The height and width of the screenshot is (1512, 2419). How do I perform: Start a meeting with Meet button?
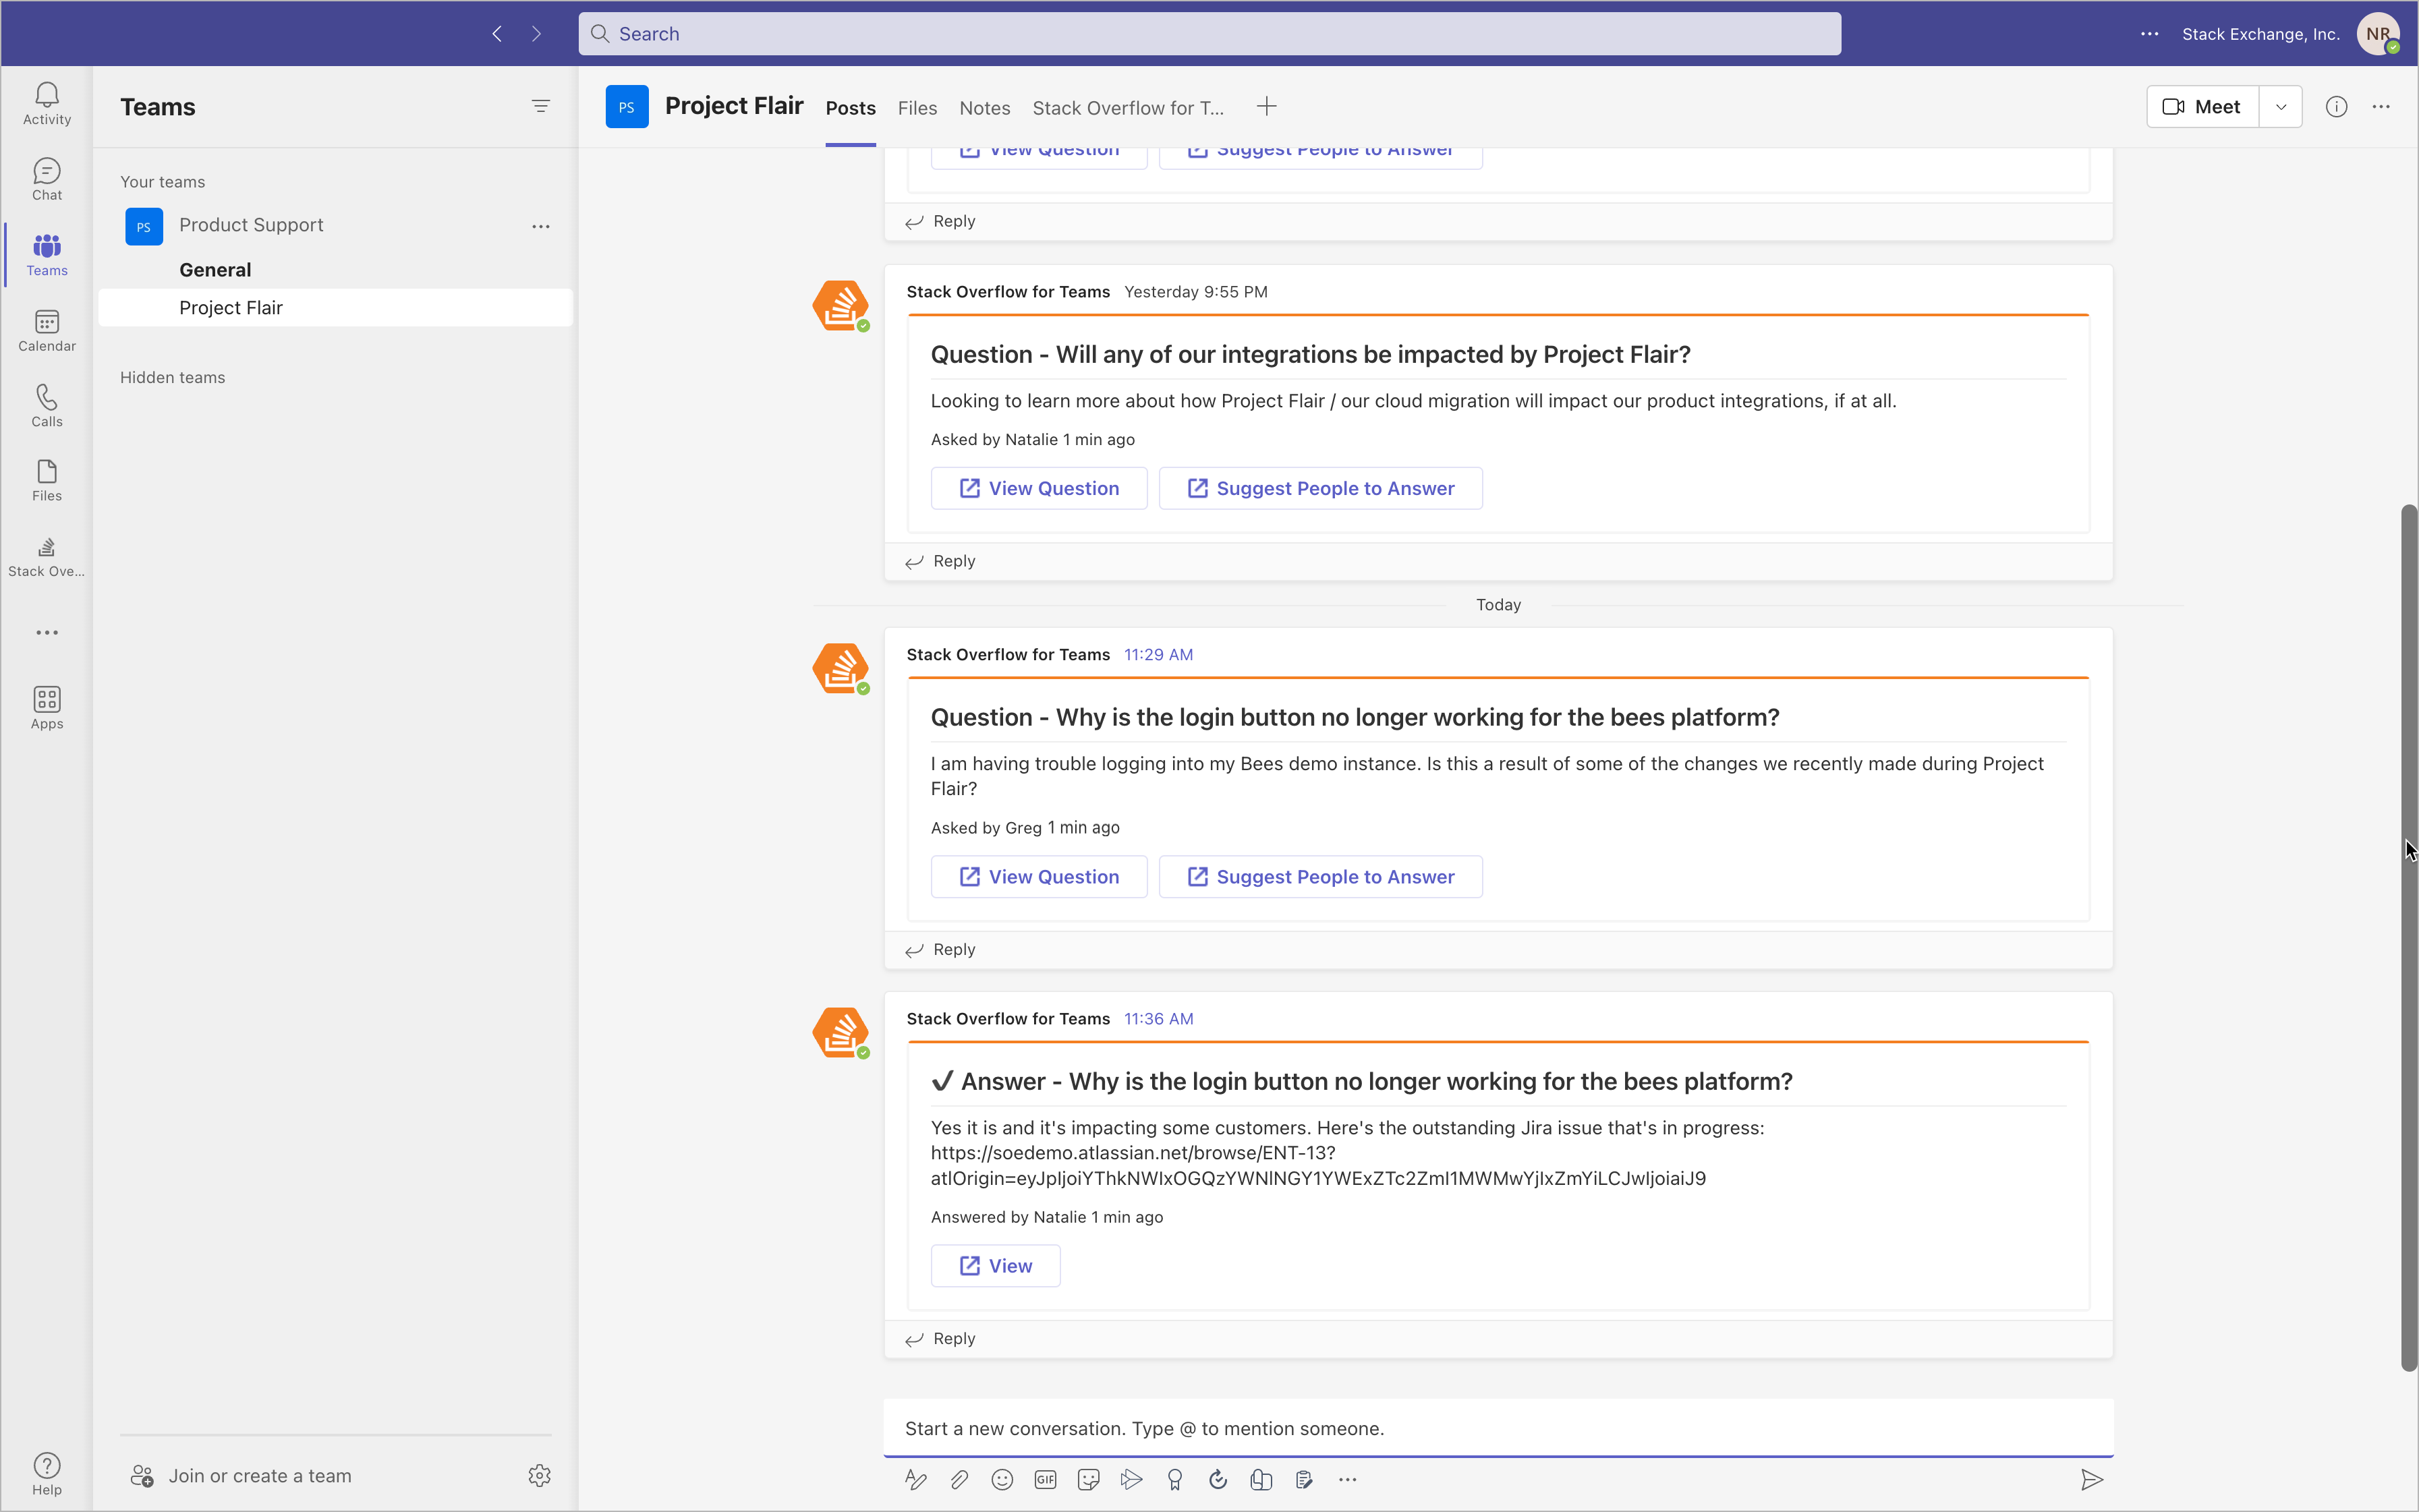pos(2202,107)
